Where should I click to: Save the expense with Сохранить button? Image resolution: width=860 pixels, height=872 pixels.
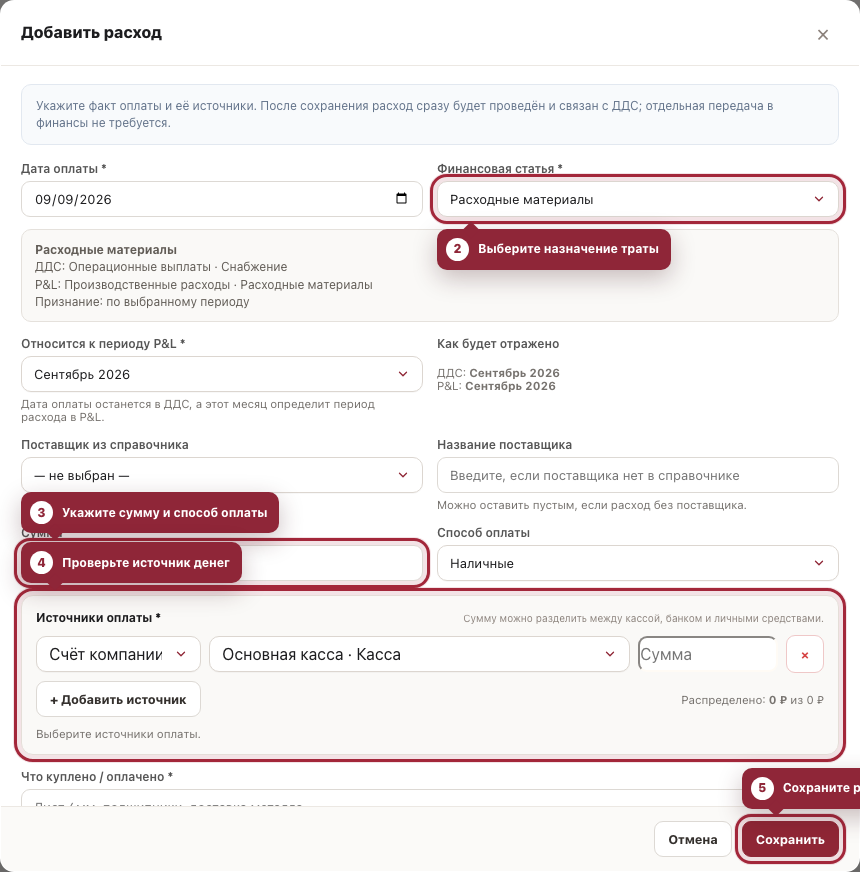790,839
